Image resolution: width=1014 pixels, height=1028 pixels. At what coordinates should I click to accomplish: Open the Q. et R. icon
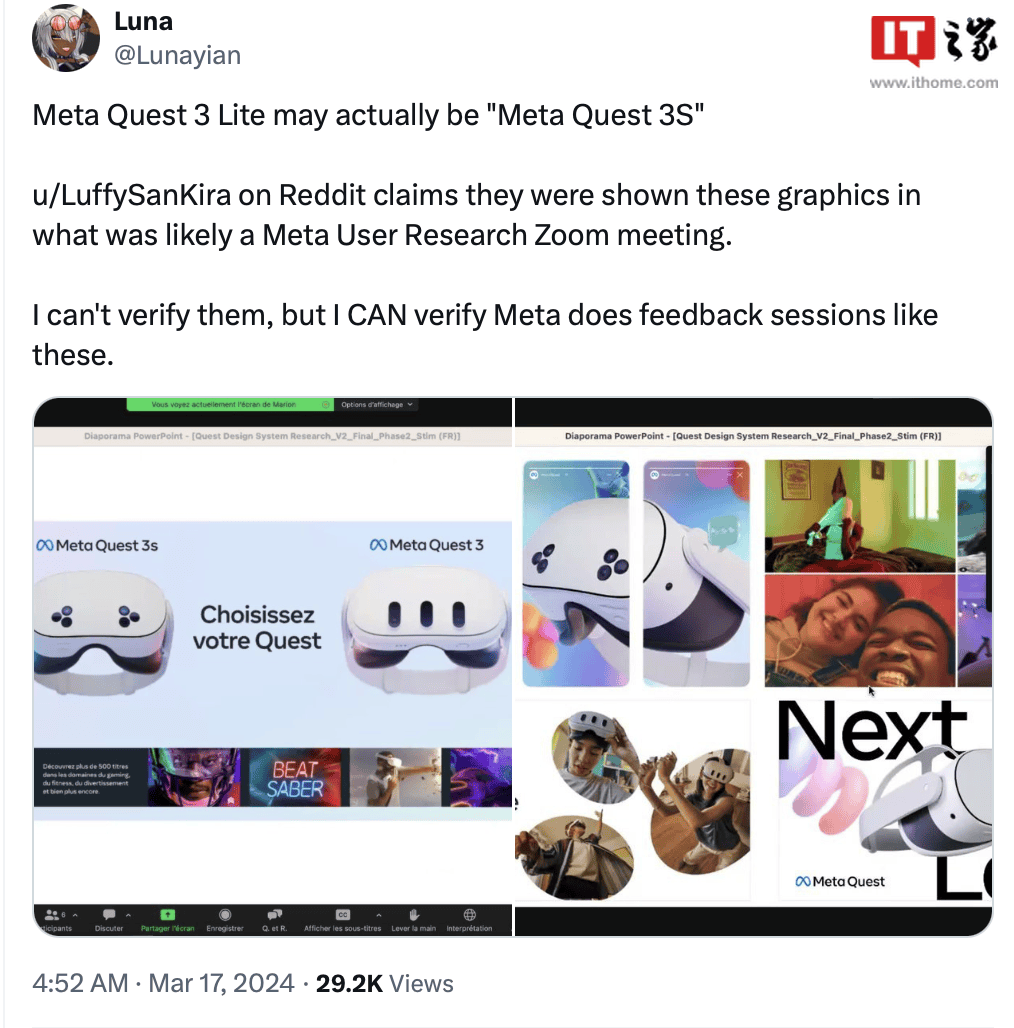click(x=275, y=915)
